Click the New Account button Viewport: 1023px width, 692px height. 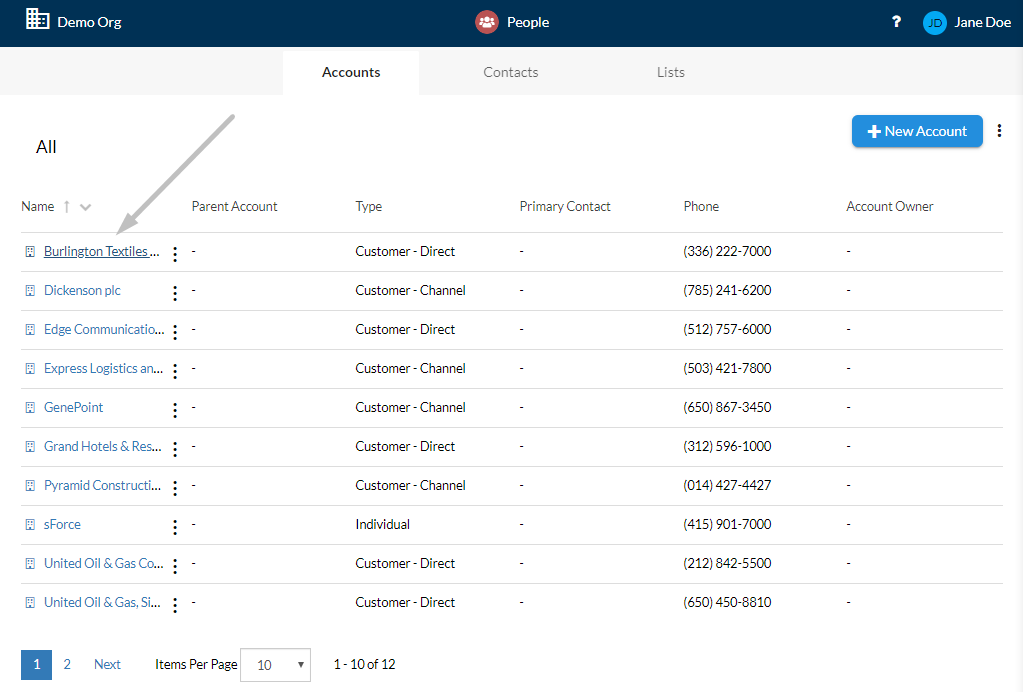tap(917, 131)
